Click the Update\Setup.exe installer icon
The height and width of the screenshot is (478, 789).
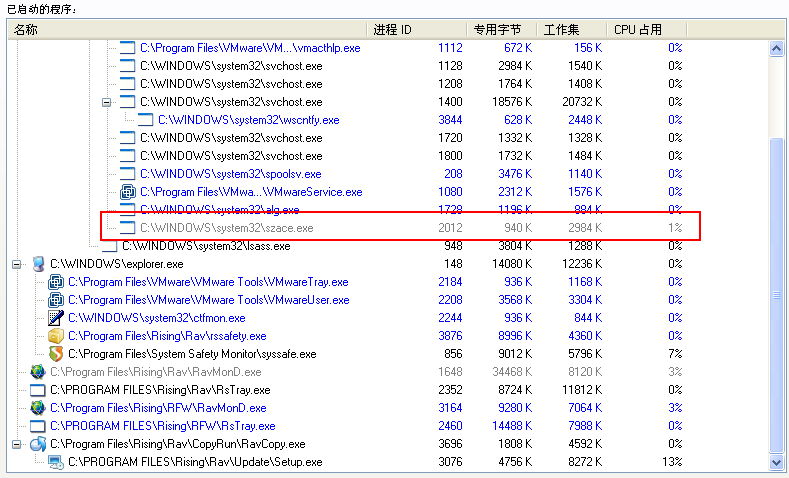pos(56,462)
